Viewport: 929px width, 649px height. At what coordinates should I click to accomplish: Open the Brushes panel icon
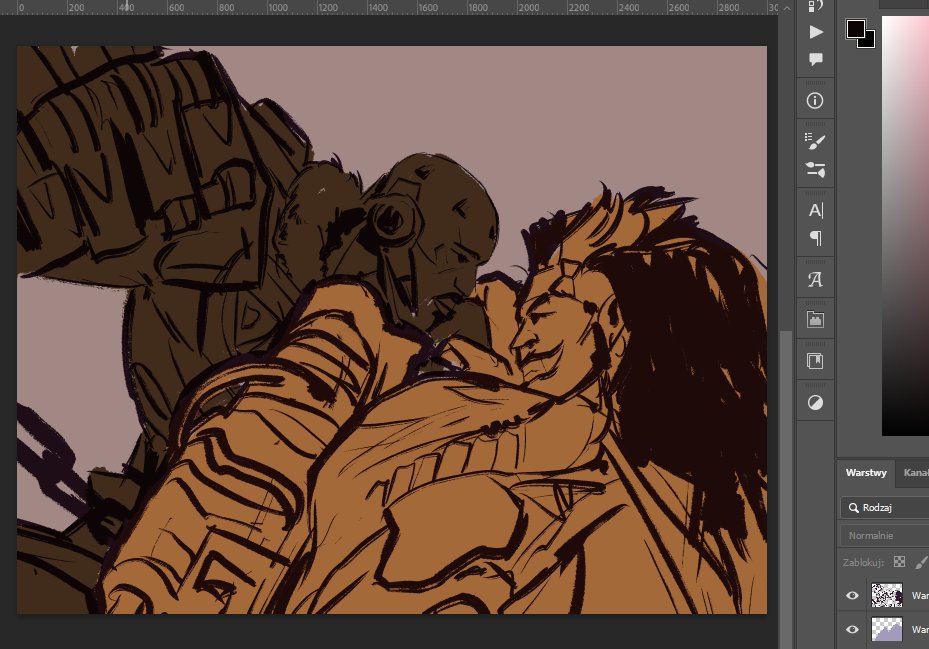815,142
